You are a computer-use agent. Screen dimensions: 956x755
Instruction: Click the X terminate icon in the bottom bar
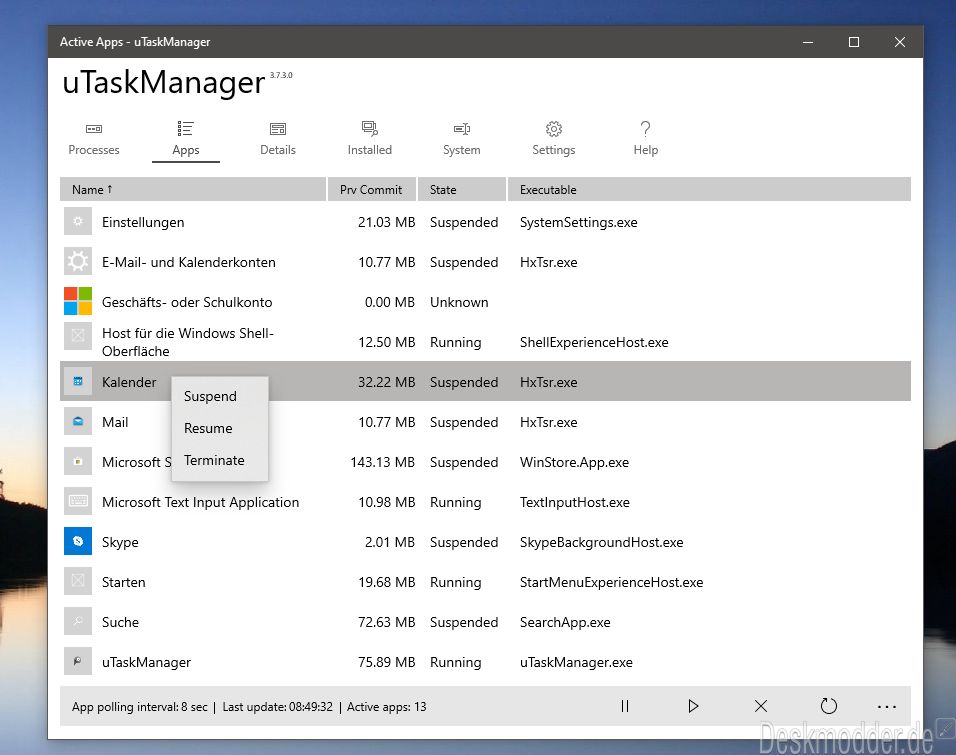click(x=761, y=706)
